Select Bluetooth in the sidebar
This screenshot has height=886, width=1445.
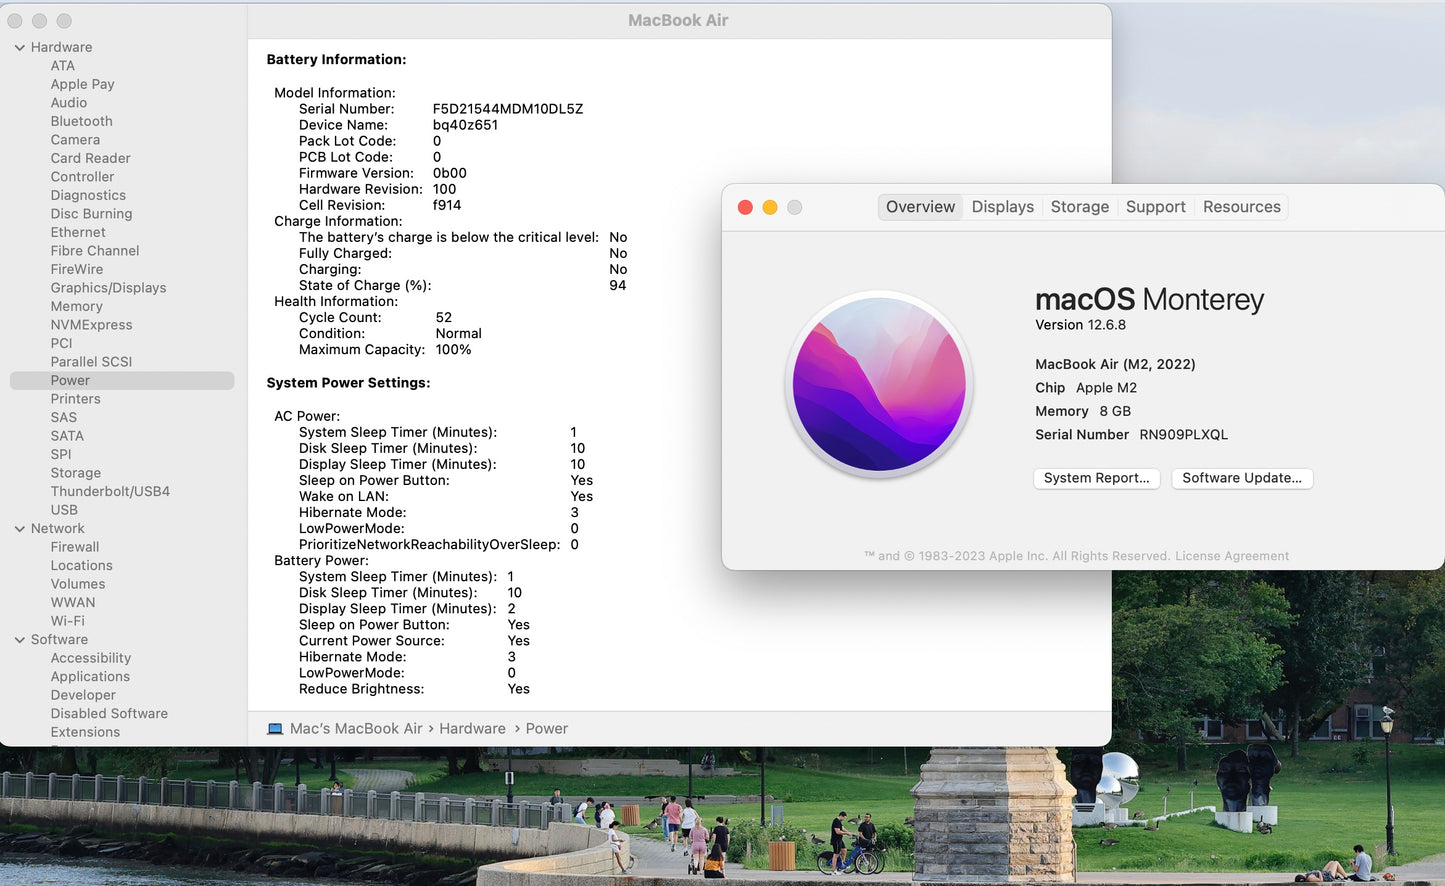(x=82, y=121)
